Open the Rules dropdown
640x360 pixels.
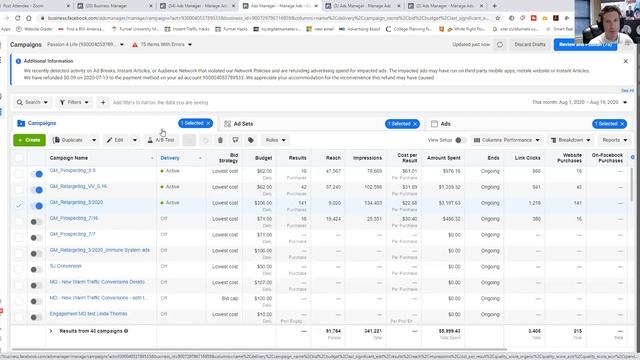(x=276, y=140)
